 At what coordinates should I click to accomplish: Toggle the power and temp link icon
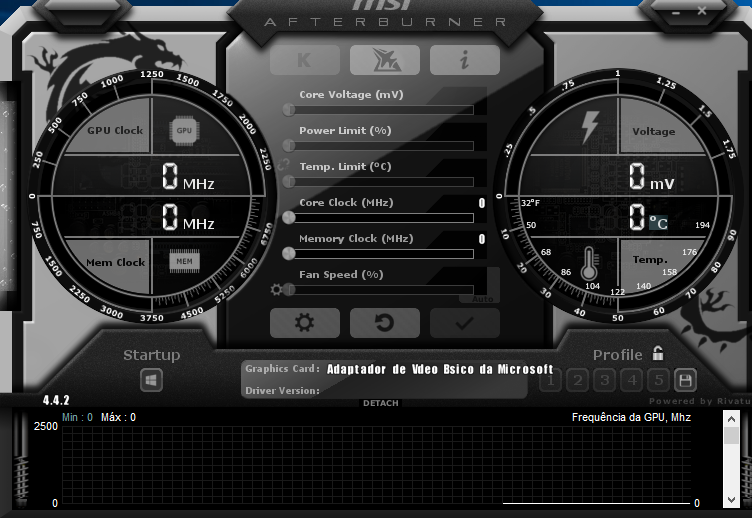click(283, 165)
